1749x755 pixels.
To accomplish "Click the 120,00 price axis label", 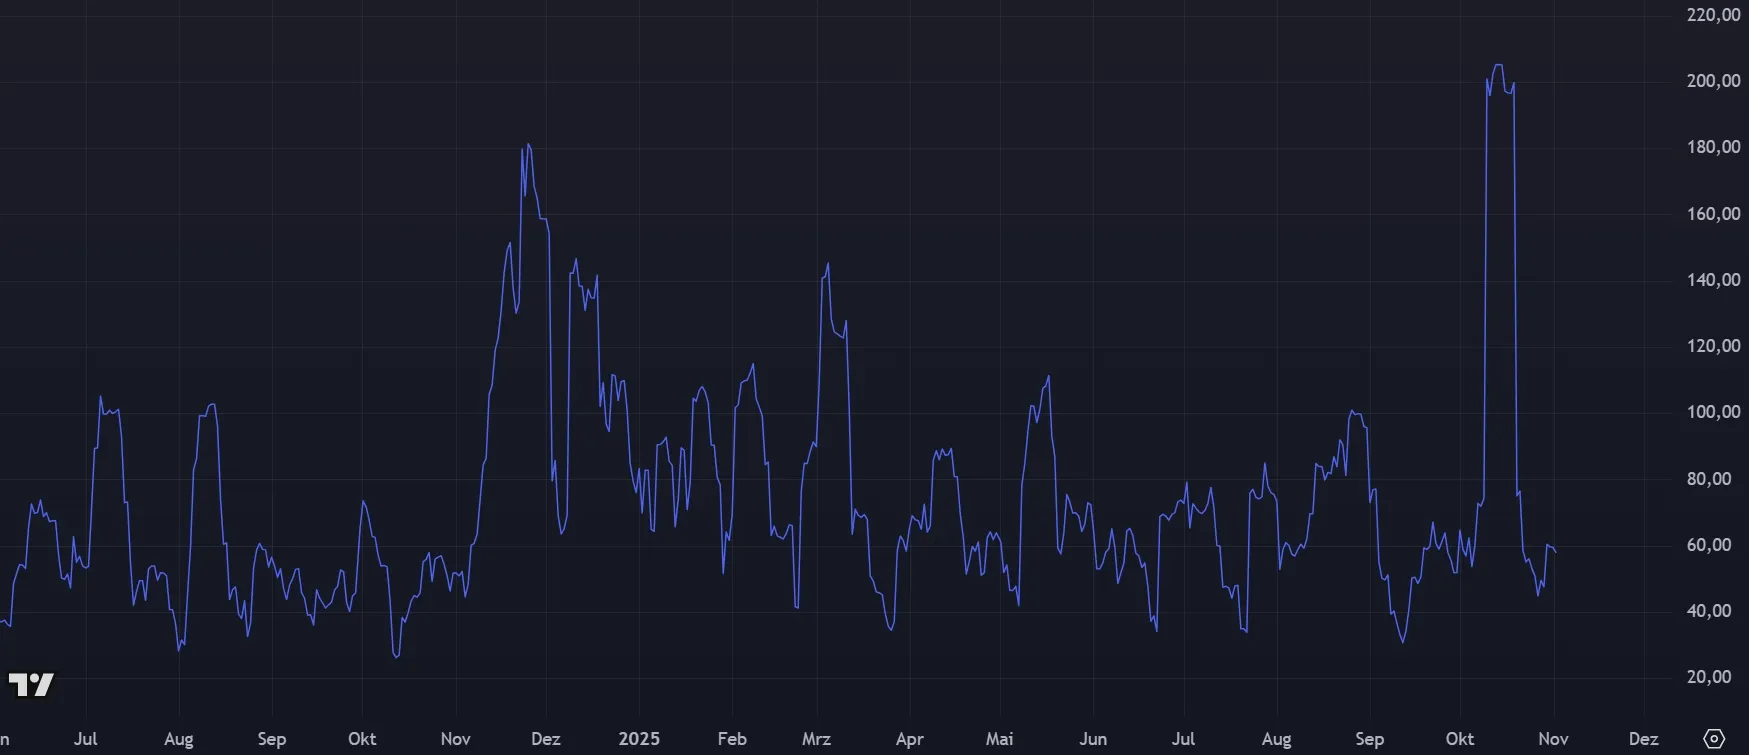I will coord(1713,346).
